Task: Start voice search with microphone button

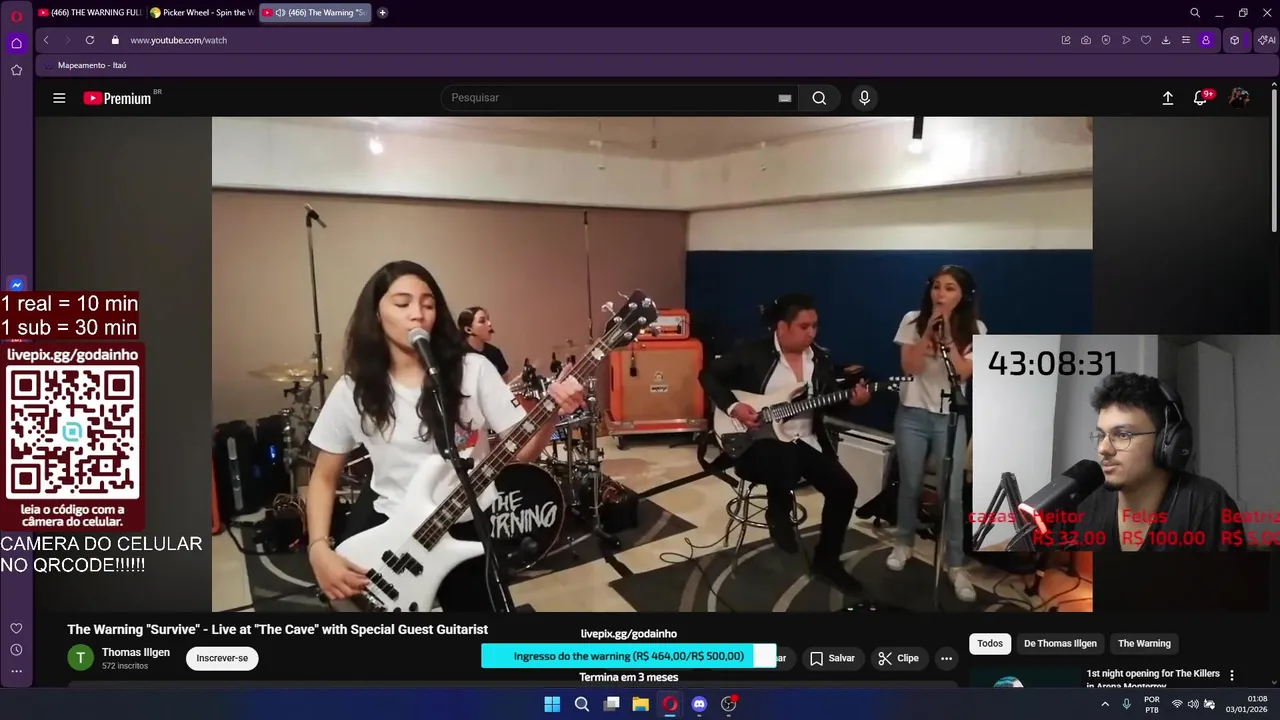Action: point(864,98)
